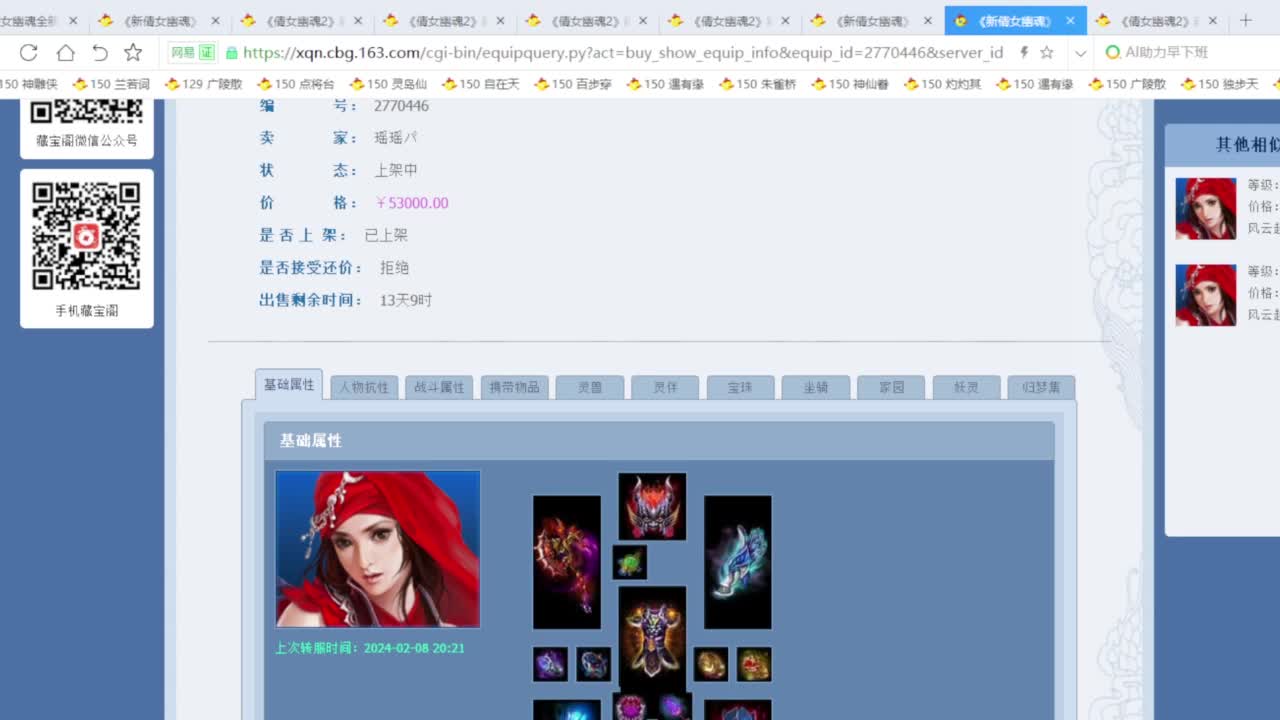Open the 150 自在天 bookmark
The image size is (1280, 720).
(481, 84)
